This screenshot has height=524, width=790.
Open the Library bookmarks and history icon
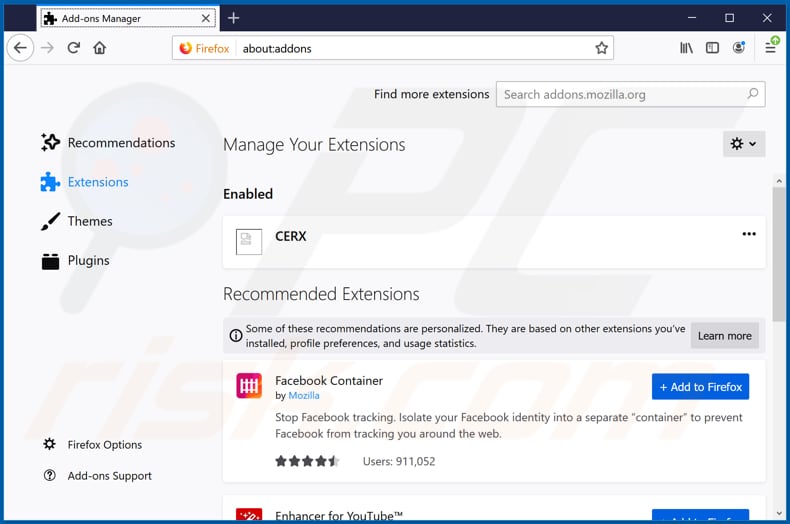[686, 48]
